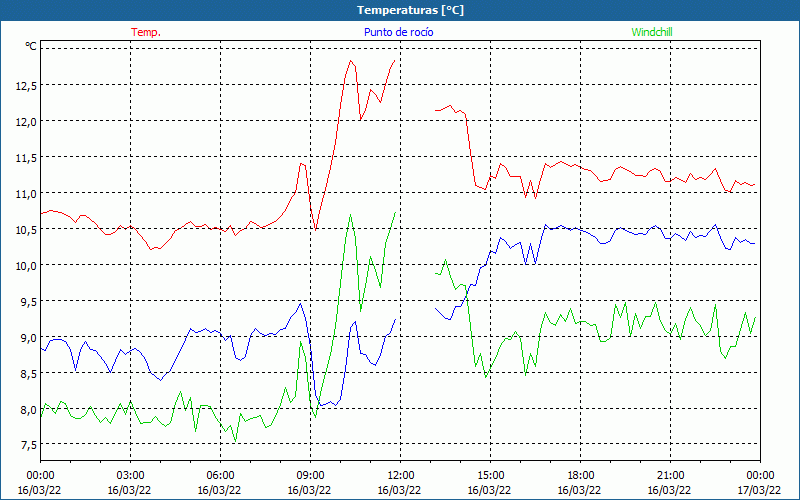
Task: Click the °C axis unit label
Action: 31,46
